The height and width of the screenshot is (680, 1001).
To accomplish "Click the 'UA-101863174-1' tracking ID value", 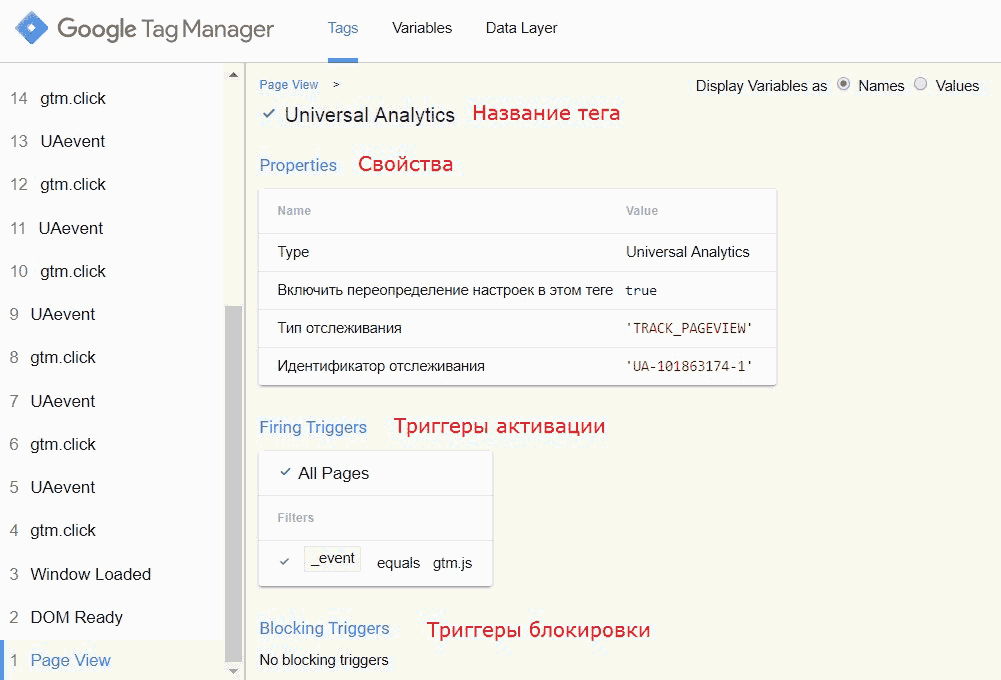I will point(689,366).
